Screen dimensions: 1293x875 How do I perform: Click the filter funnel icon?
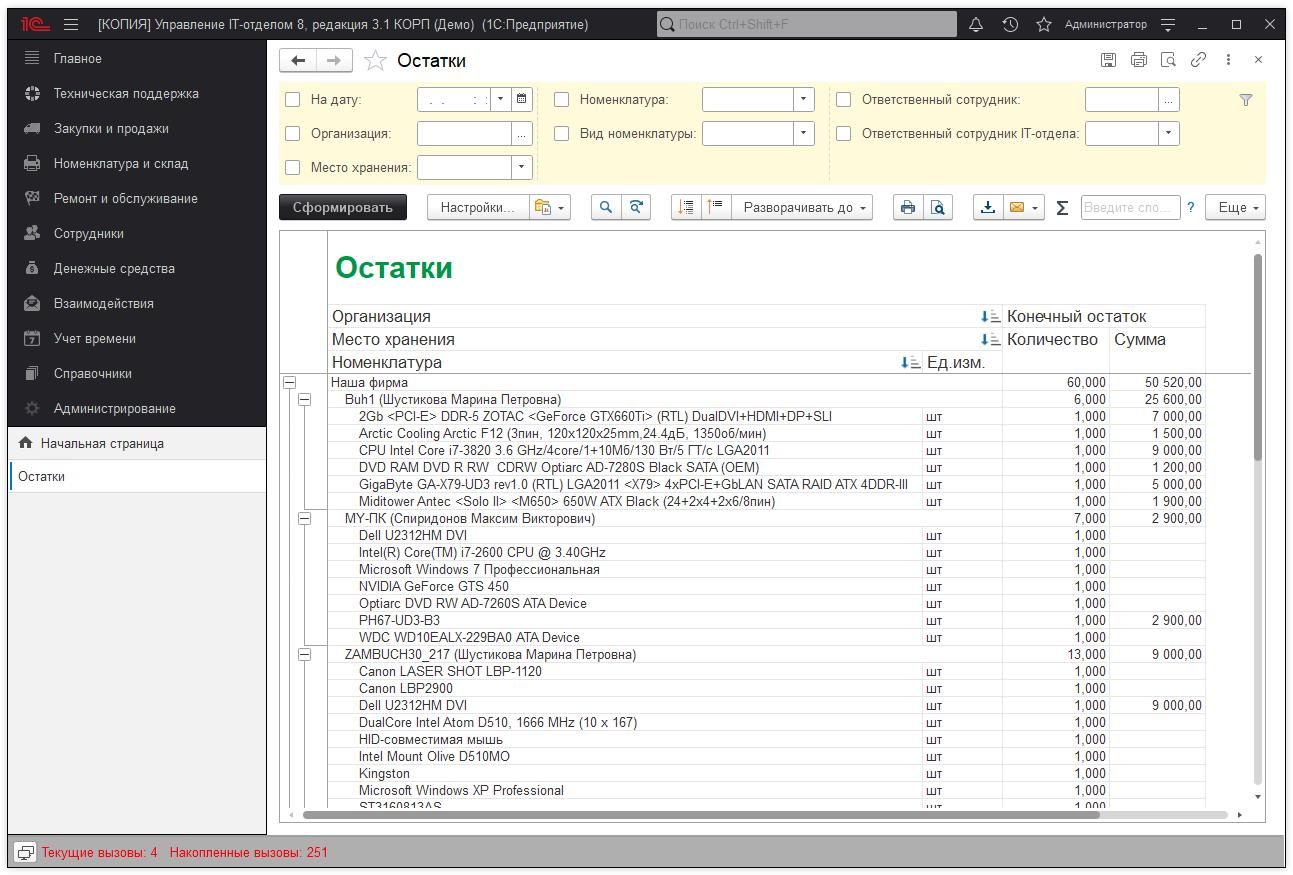click(x=1245, y=100)
